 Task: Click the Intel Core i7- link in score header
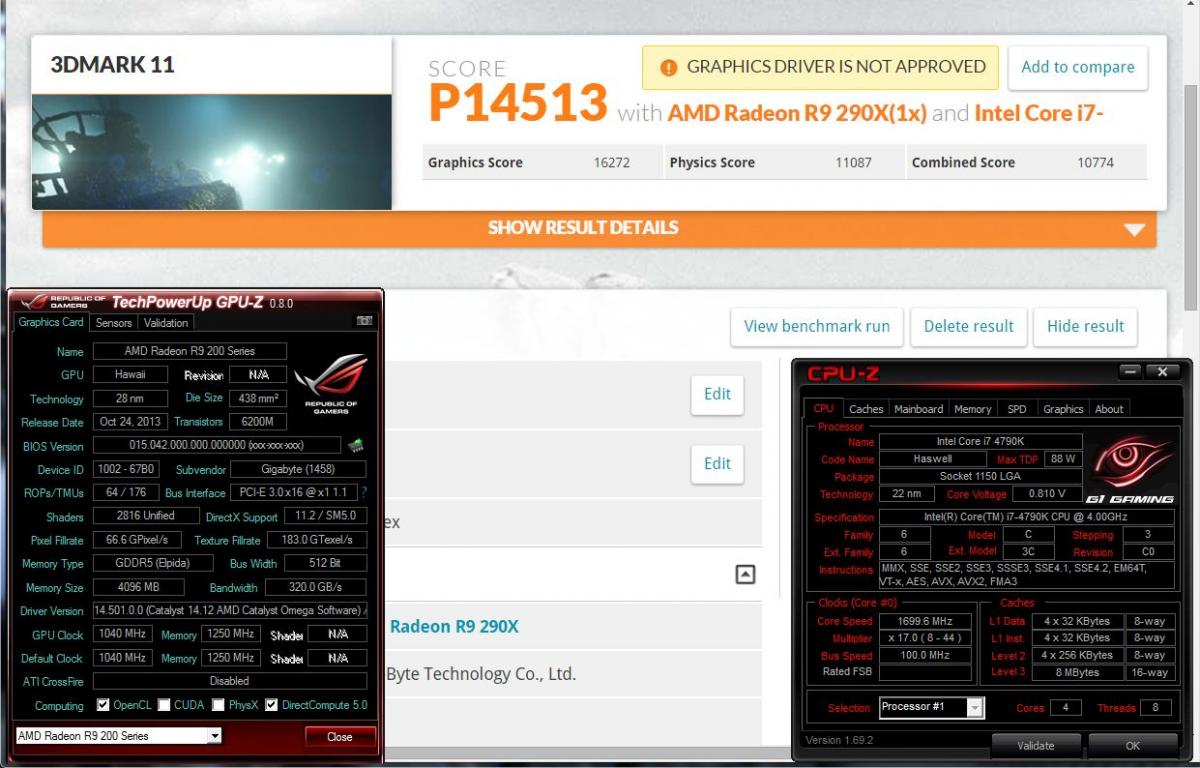pos(1039,113)
